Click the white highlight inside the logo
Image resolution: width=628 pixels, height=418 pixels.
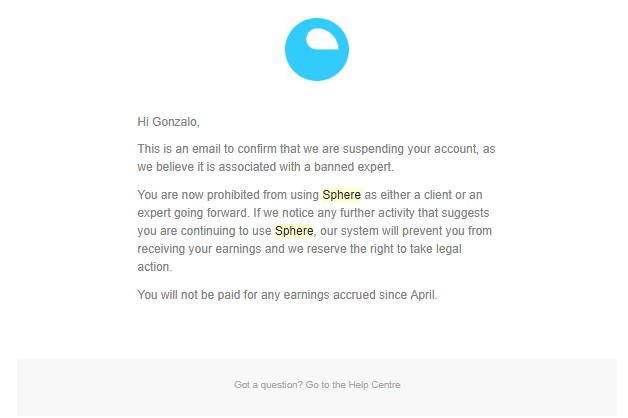pos(322,39)
